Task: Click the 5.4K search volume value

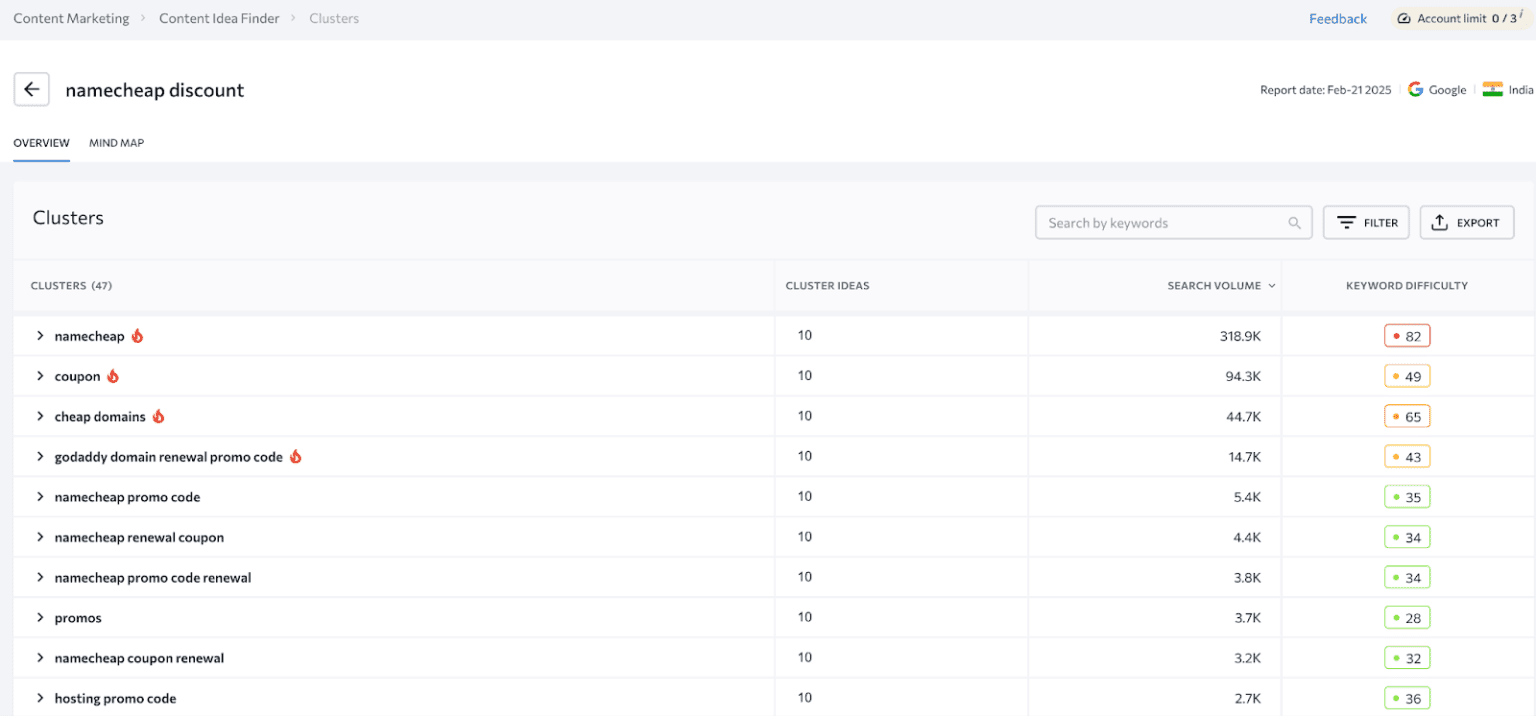Action: pyautogui.click(x=1248, y=497)
